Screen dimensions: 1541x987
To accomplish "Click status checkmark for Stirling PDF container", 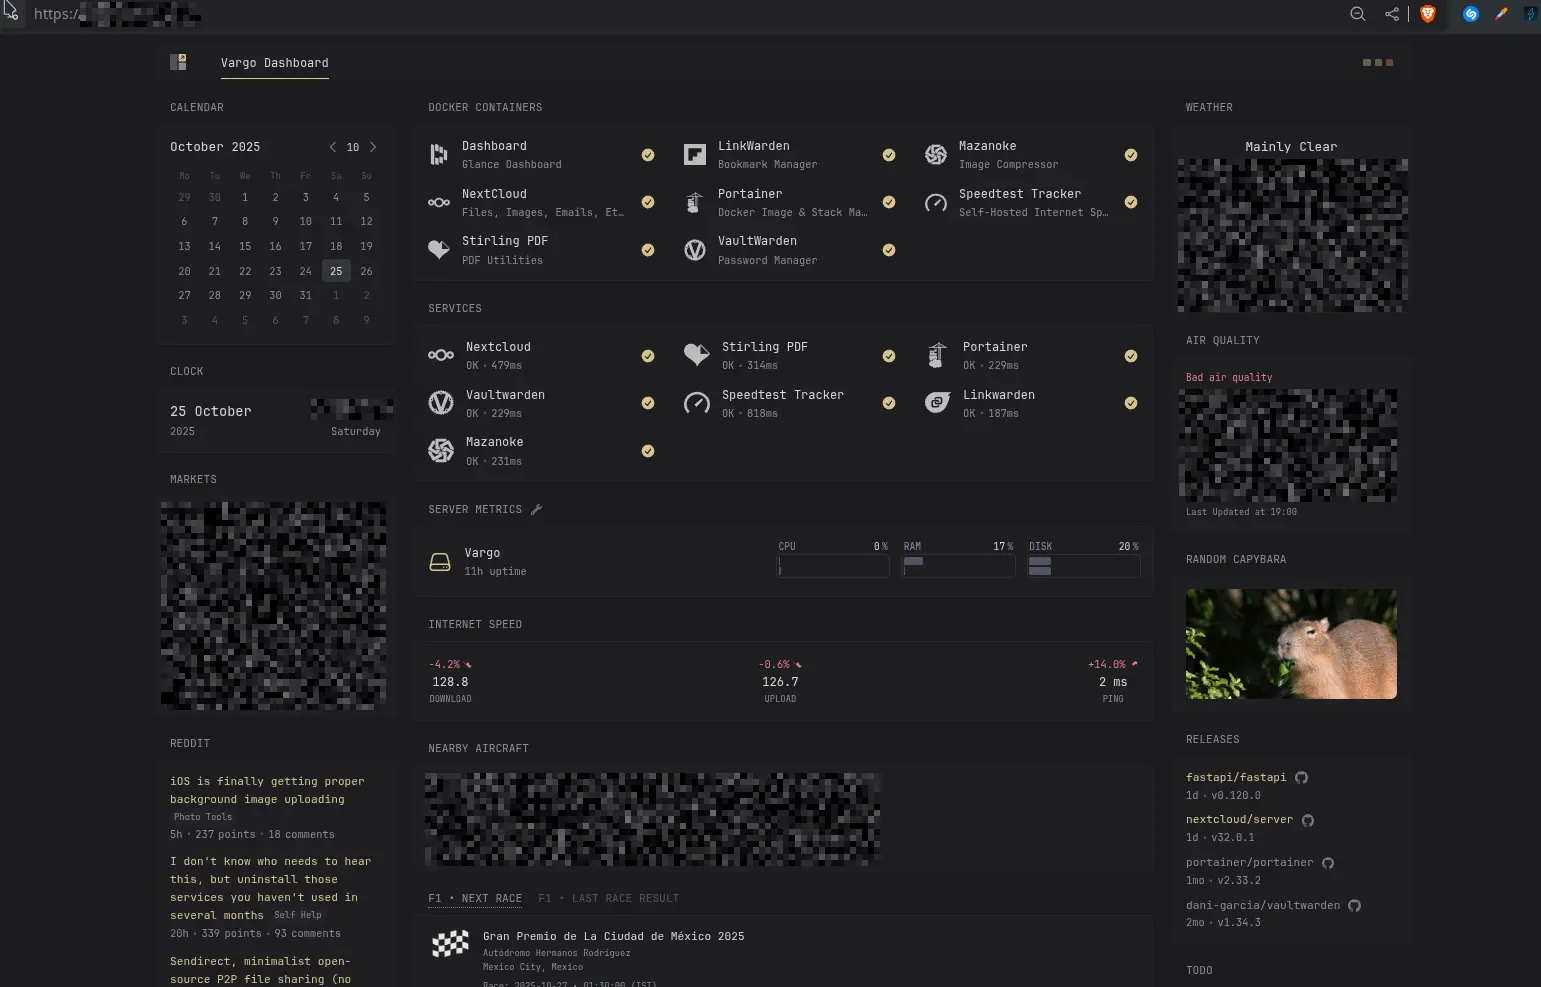I will tap(648, 250).
